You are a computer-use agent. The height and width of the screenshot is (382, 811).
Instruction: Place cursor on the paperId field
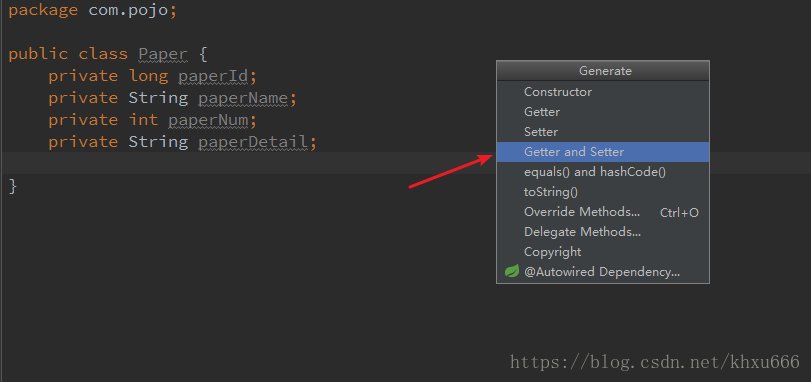coord(214,76)
